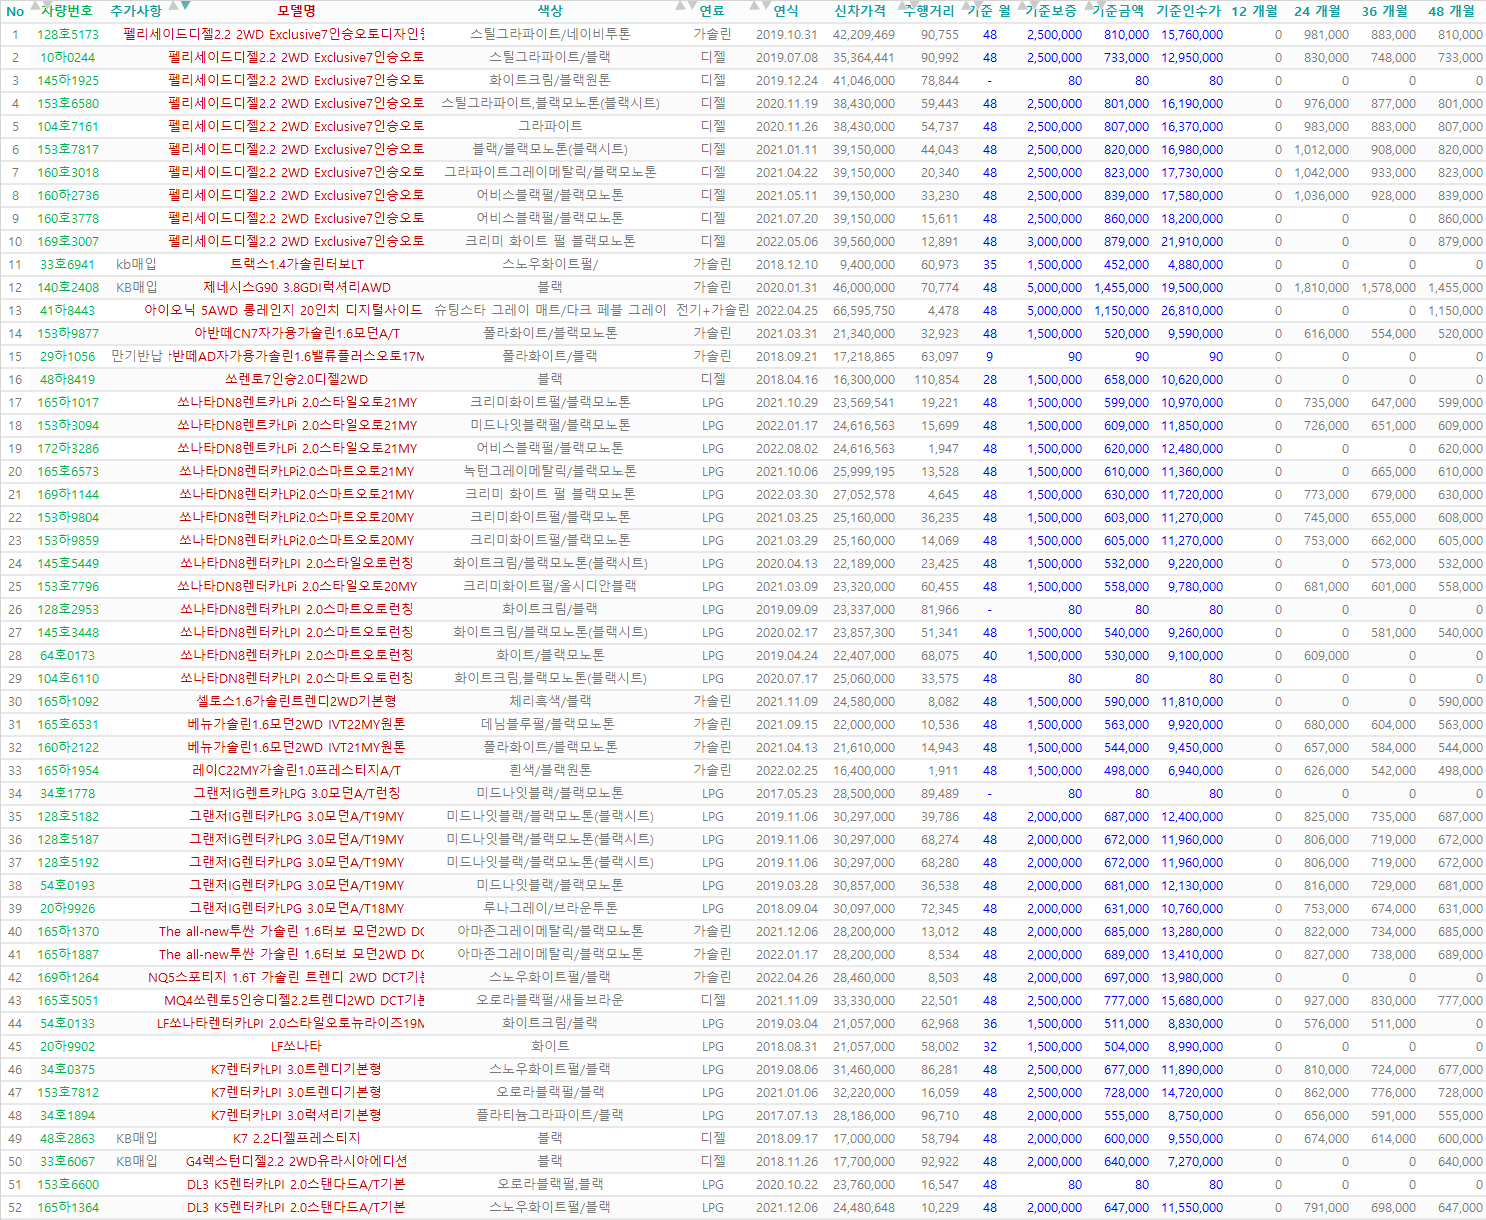Viewport: 1486px width, 1220px height.
Task: Click model G4렉스턴디젤2.2 2WD유라시아에디션
Action: tap(297, 1161)
